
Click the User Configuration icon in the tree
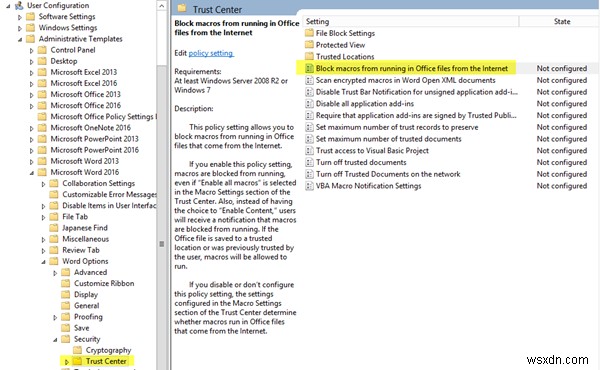(19, 5)
